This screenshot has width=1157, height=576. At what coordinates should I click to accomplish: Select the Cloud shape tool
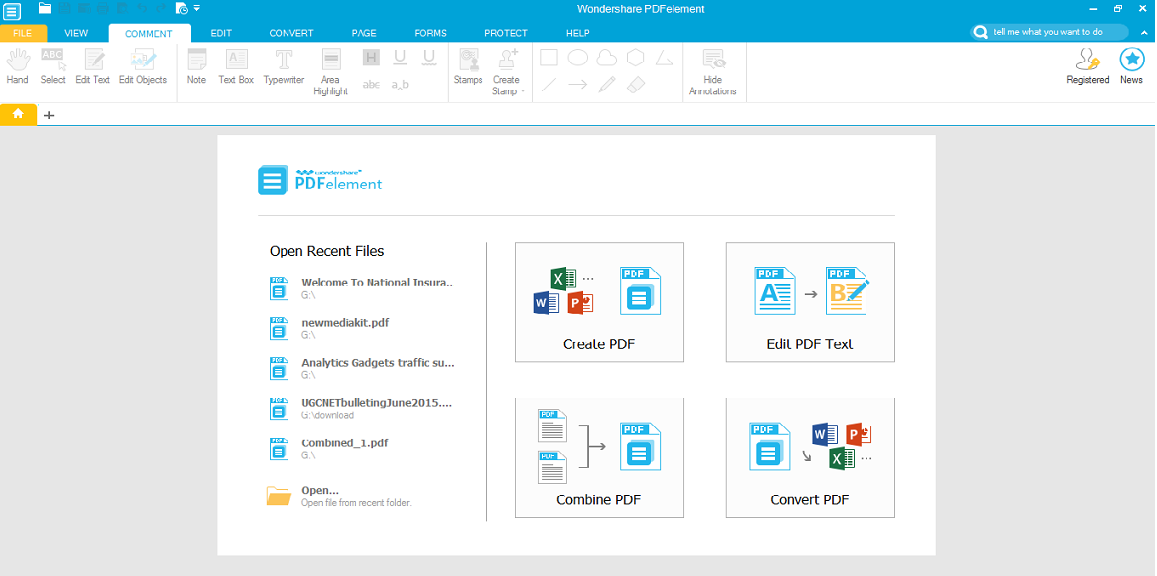coord(607,58)
